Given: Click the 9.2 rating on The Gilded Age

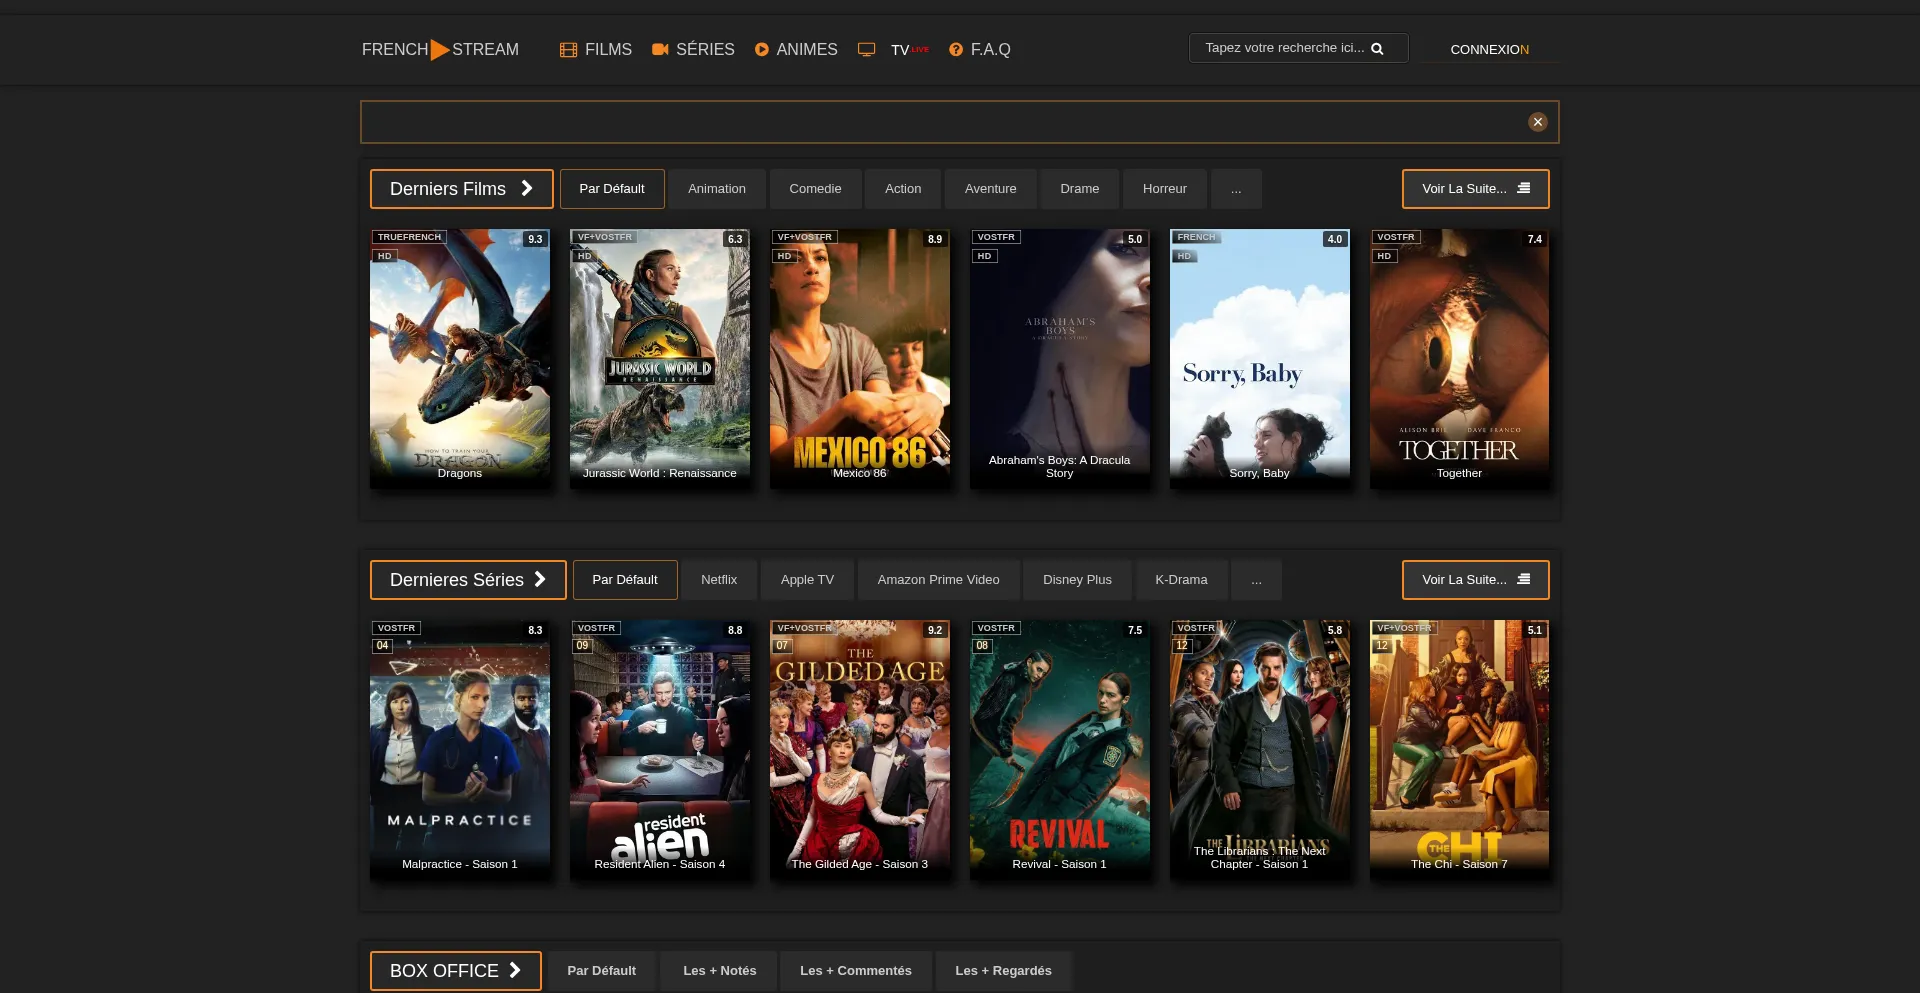Looking at the screenshot, I should 935,630.
